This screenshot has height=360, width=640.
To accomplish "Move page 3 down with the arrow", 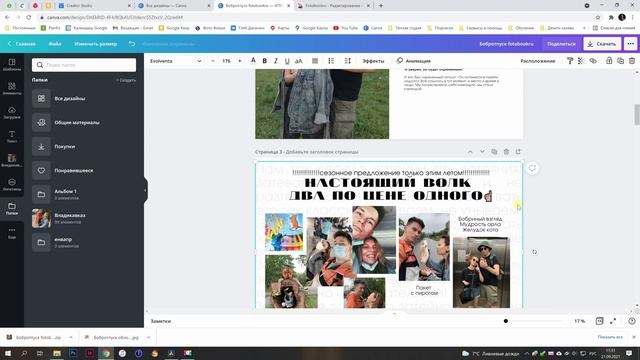I will tap(482, 152).
